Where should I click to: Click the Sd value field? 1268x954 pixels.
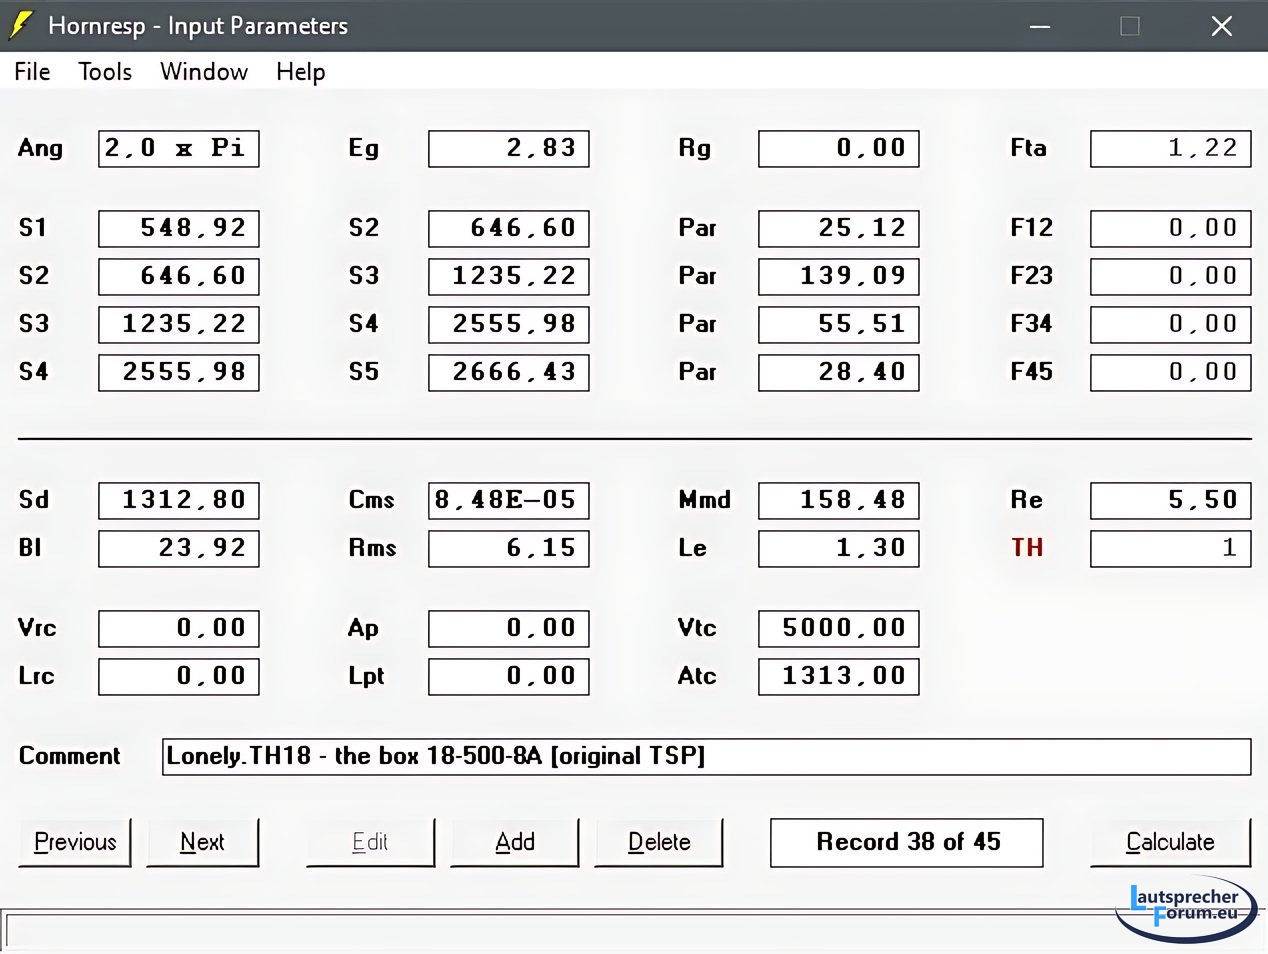pyautogui.click(x=179, y=500)
